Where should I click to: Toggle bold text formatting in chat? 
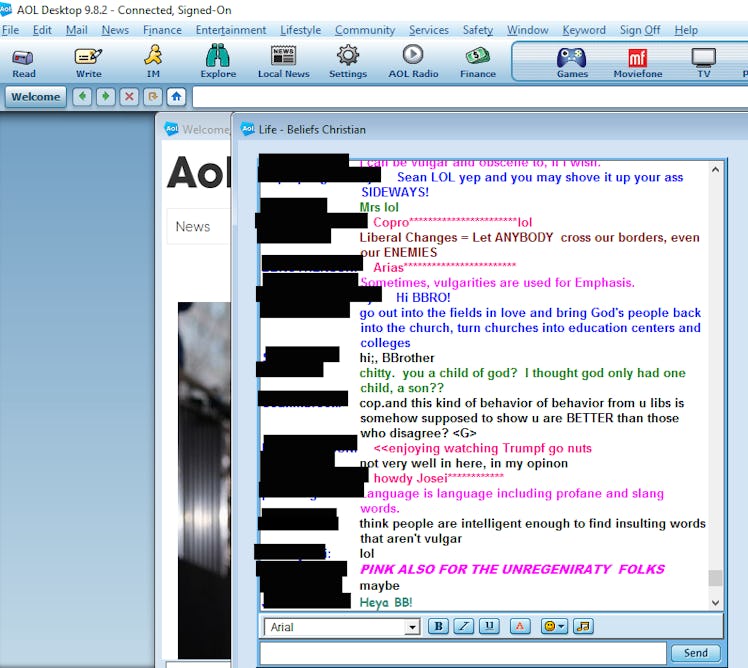coord(438,626)
